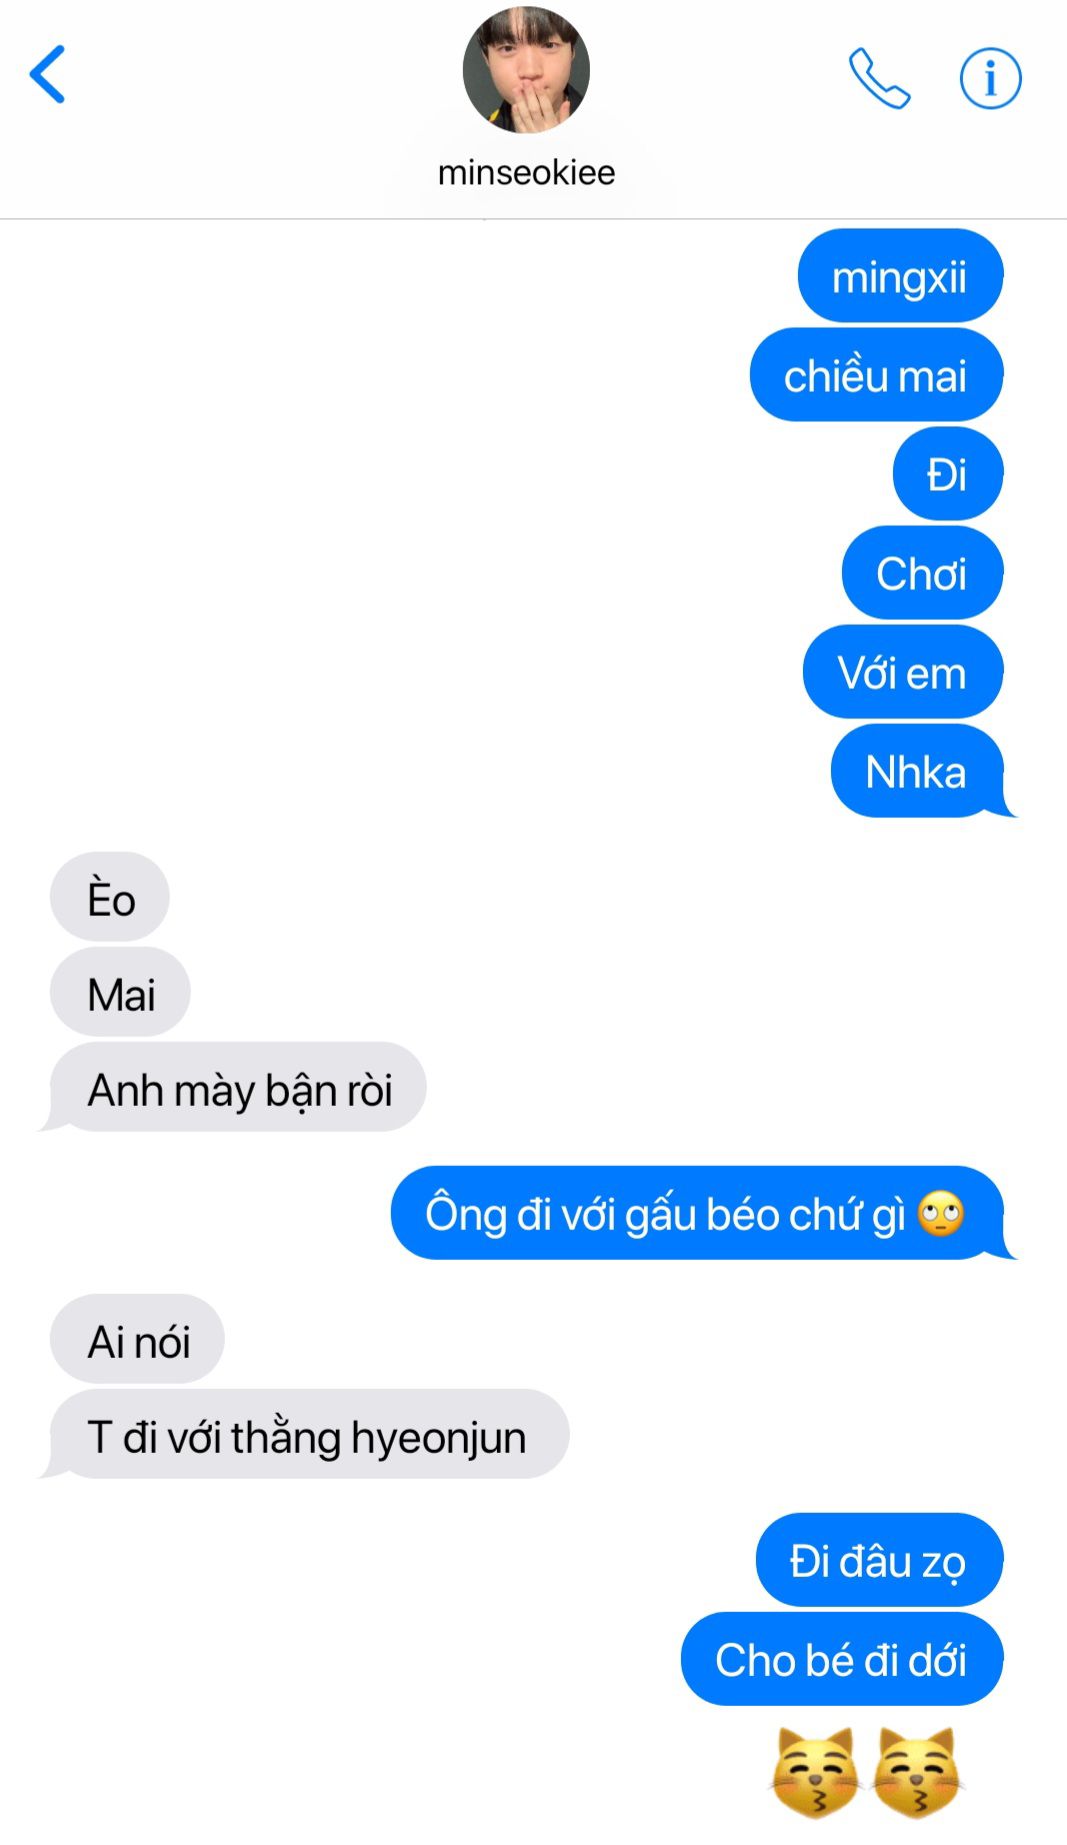Tap 'T đi với thằng hyeonjun' message
1067x1845 pixels.
306,1435
